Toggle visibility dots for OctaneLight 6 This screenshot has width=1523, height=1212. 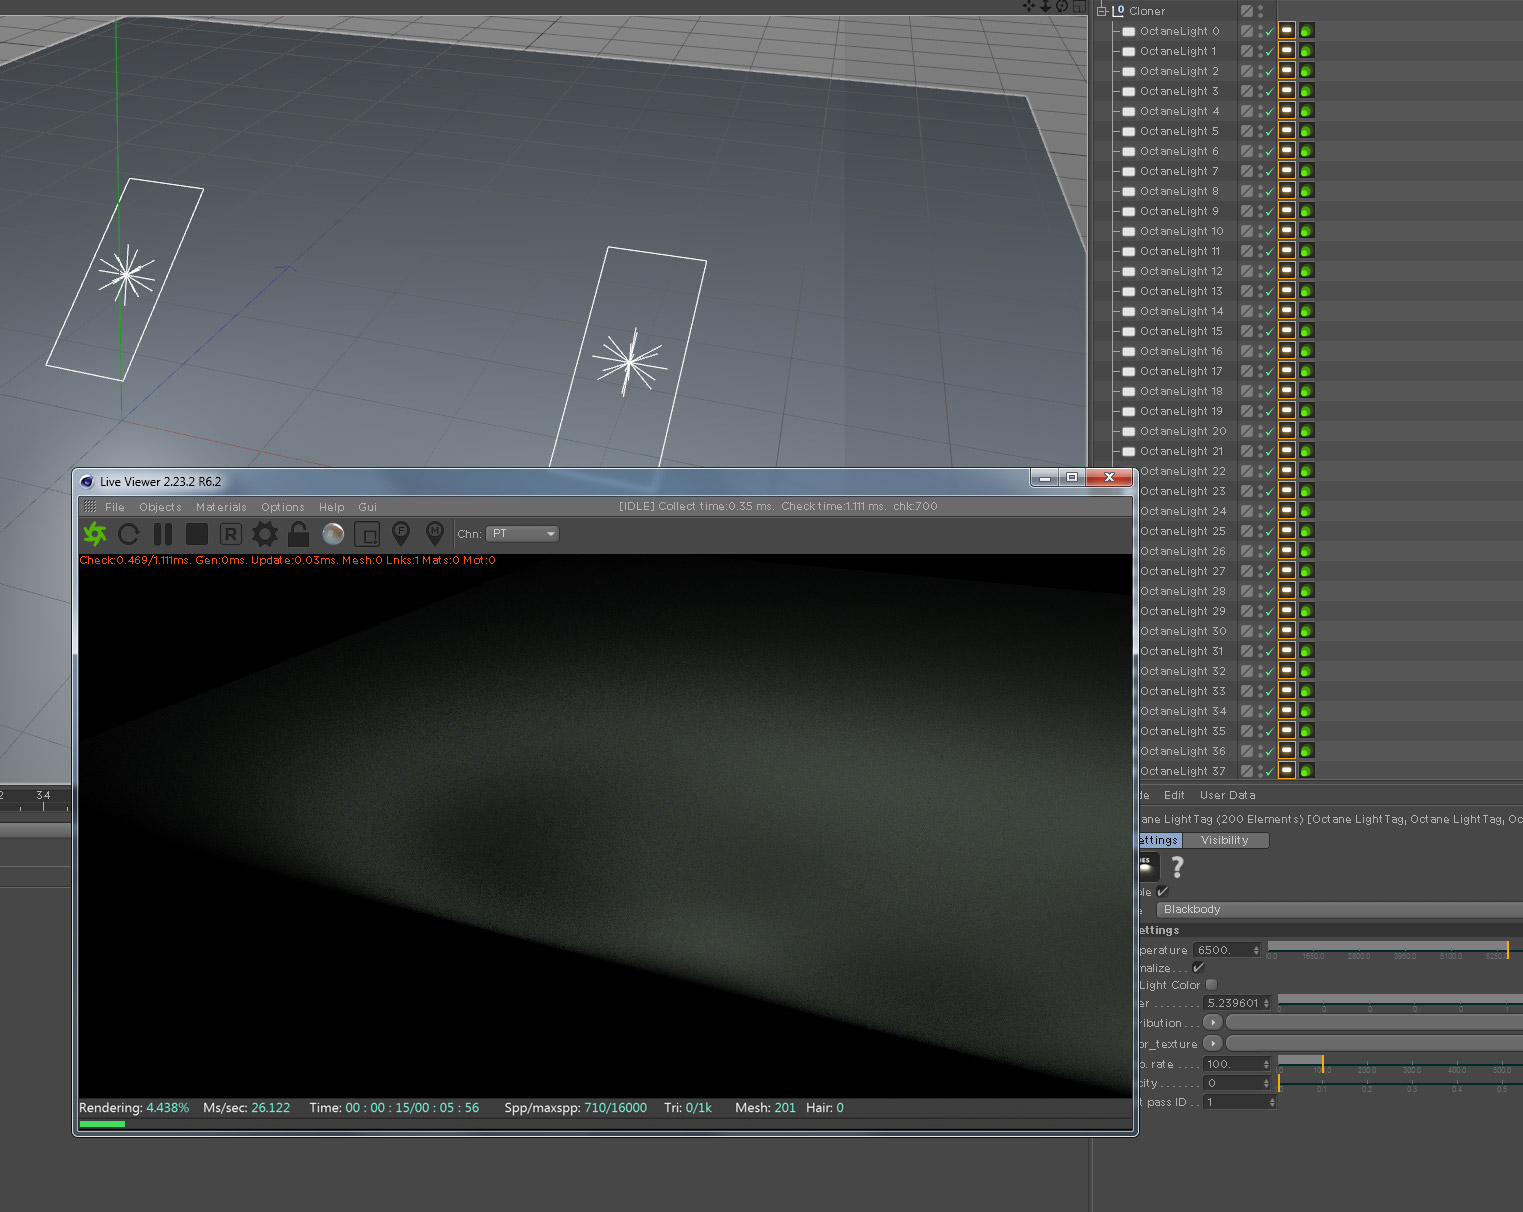1260,151
